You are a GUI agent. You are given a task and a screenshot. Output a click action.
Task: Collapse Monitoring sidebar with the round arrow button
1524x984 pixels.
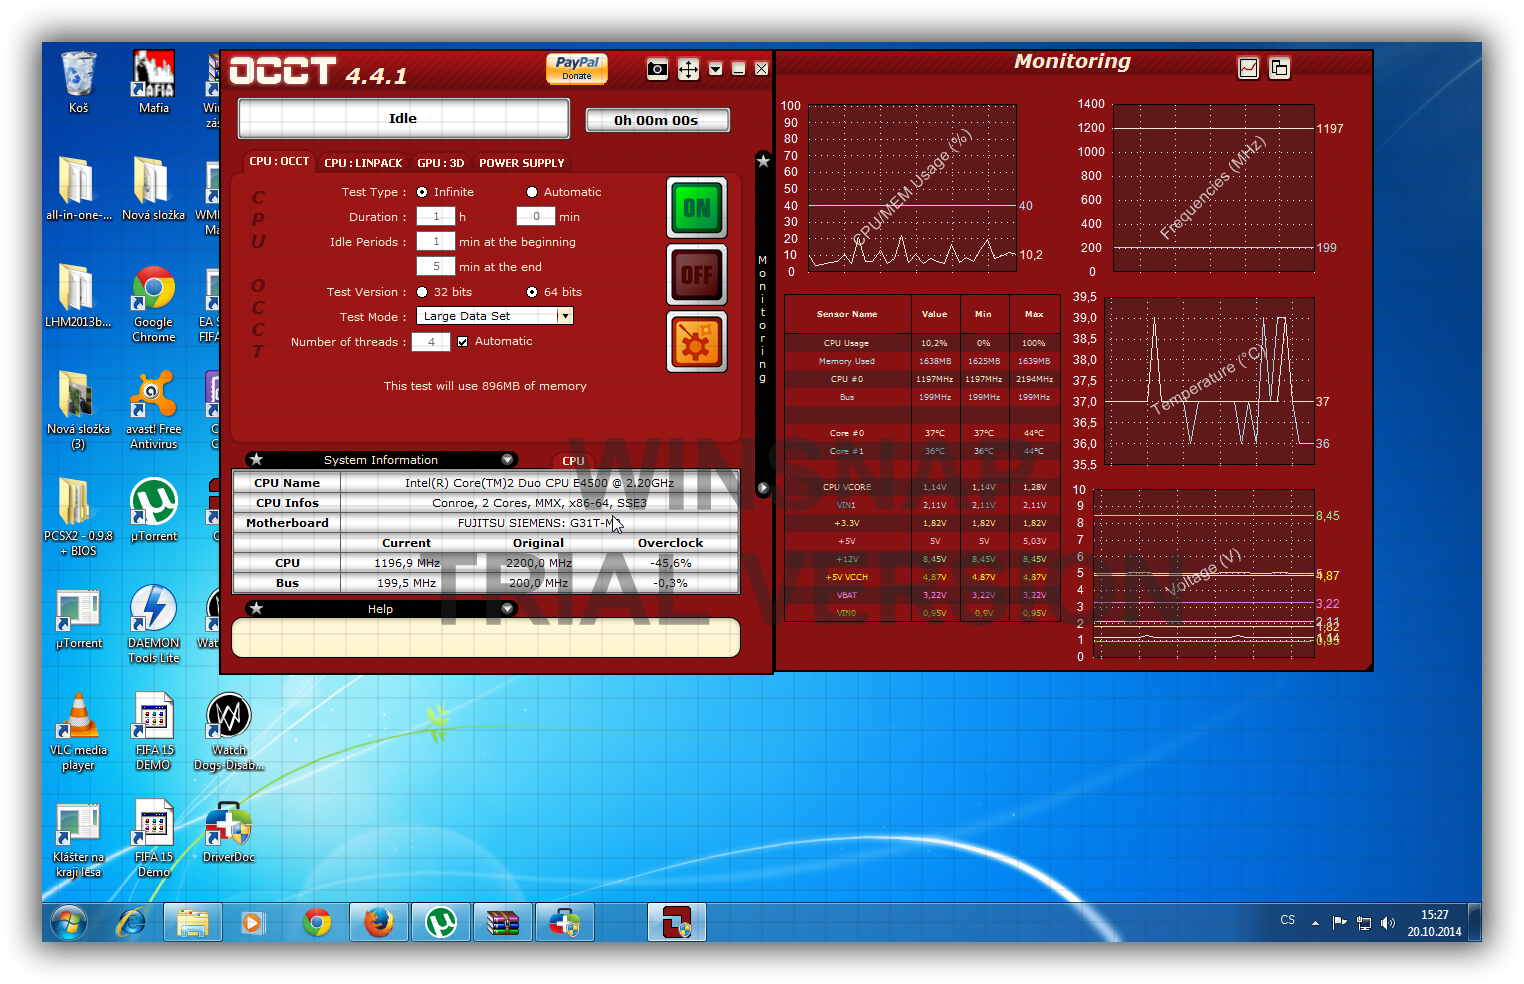pos(763,488)
